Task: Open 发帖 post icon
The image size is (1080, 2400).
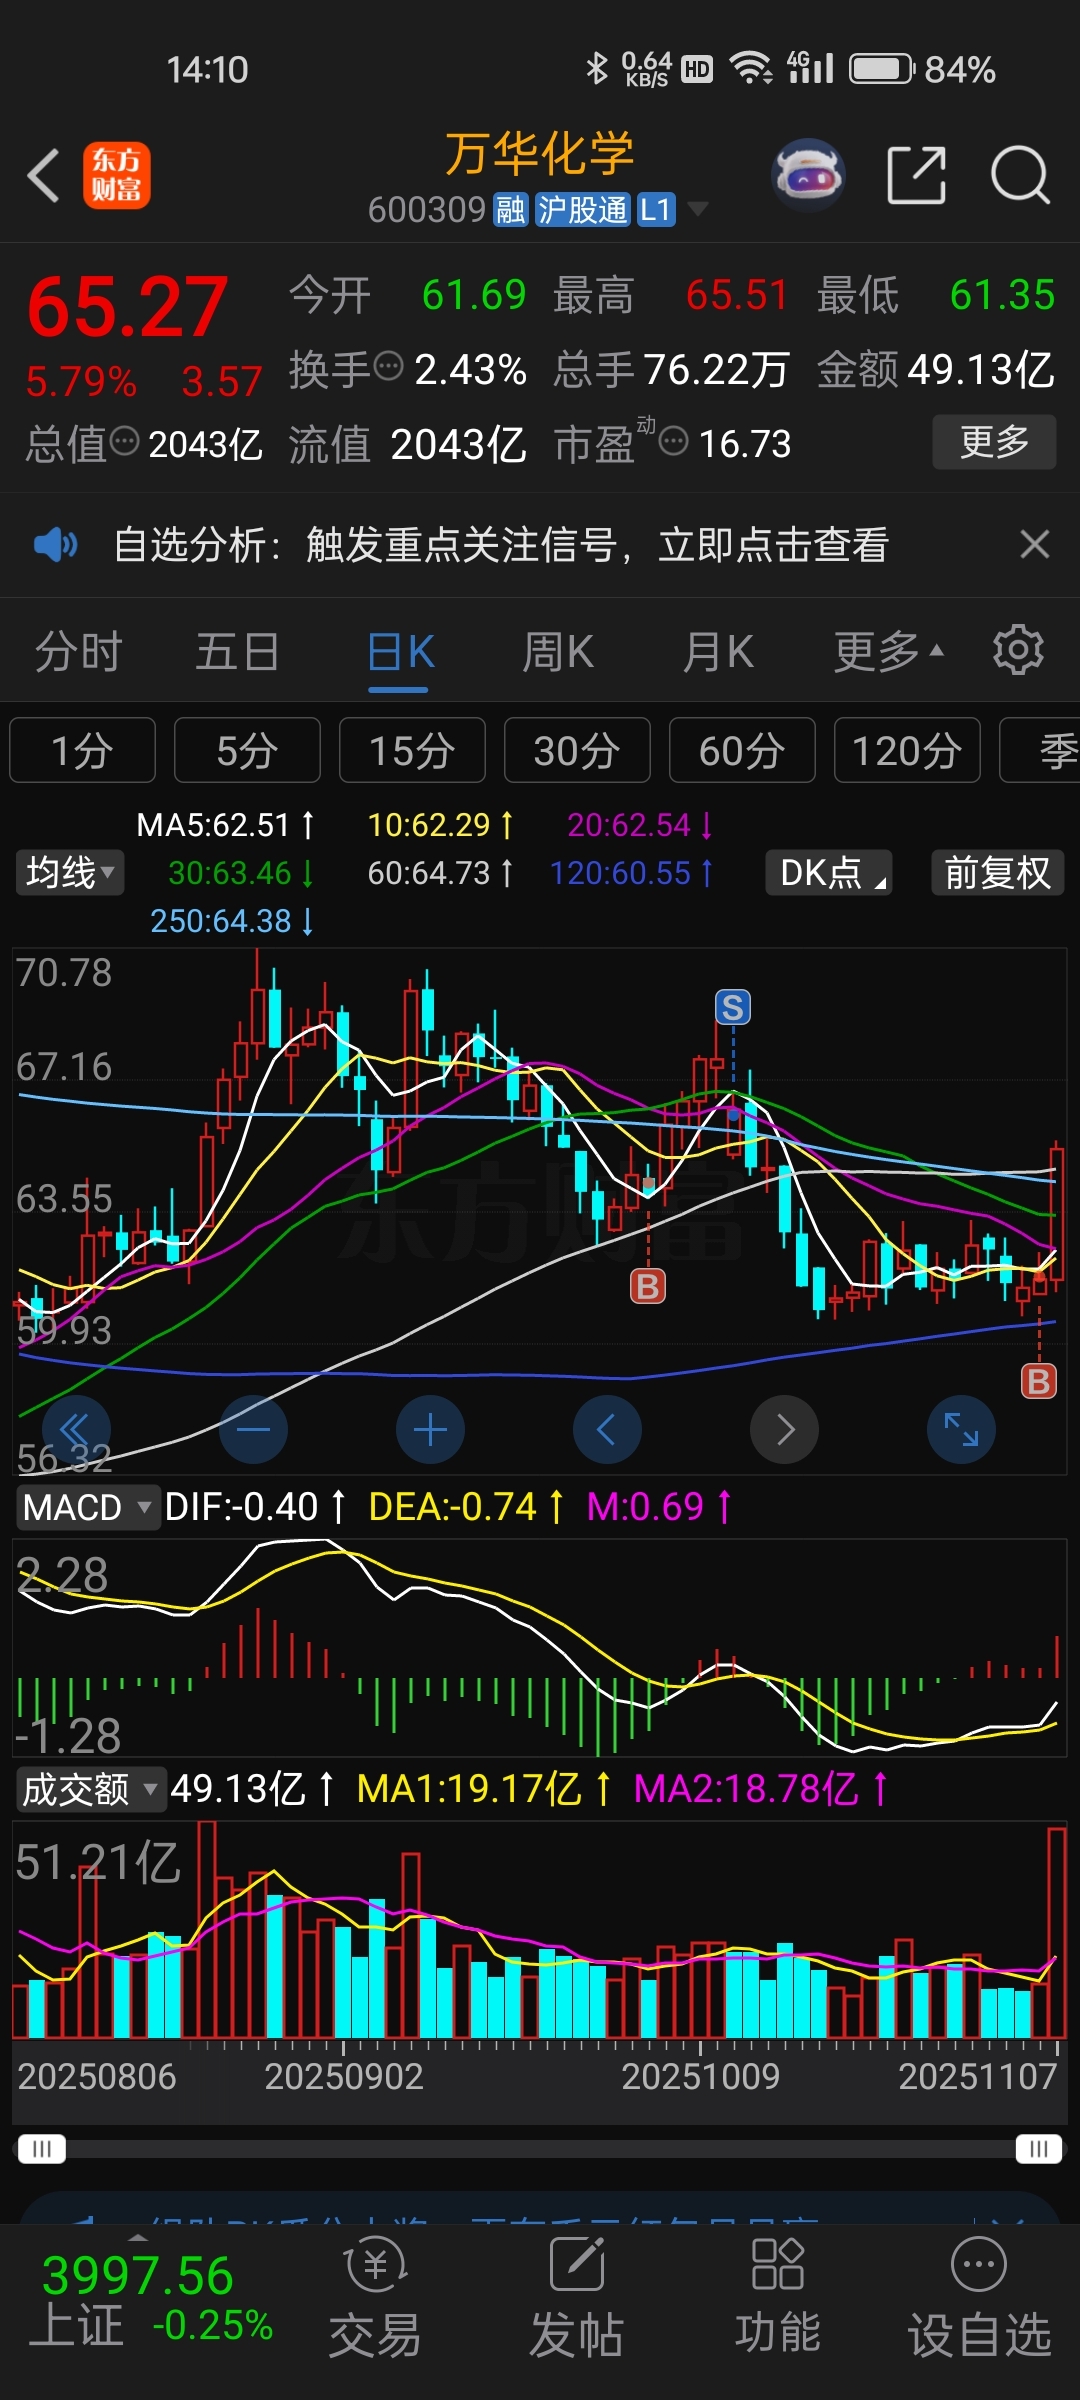Action: click(x=577, y=2299)
